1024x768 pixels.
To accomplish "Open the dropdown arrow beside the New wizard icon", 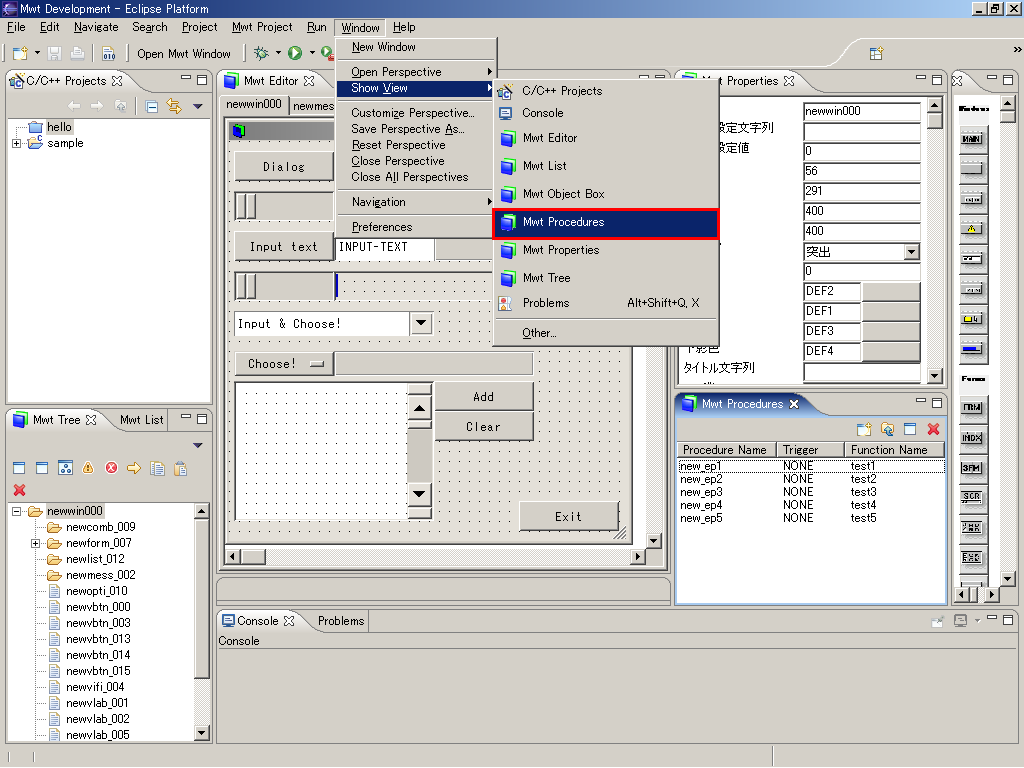I will [37, 53].
